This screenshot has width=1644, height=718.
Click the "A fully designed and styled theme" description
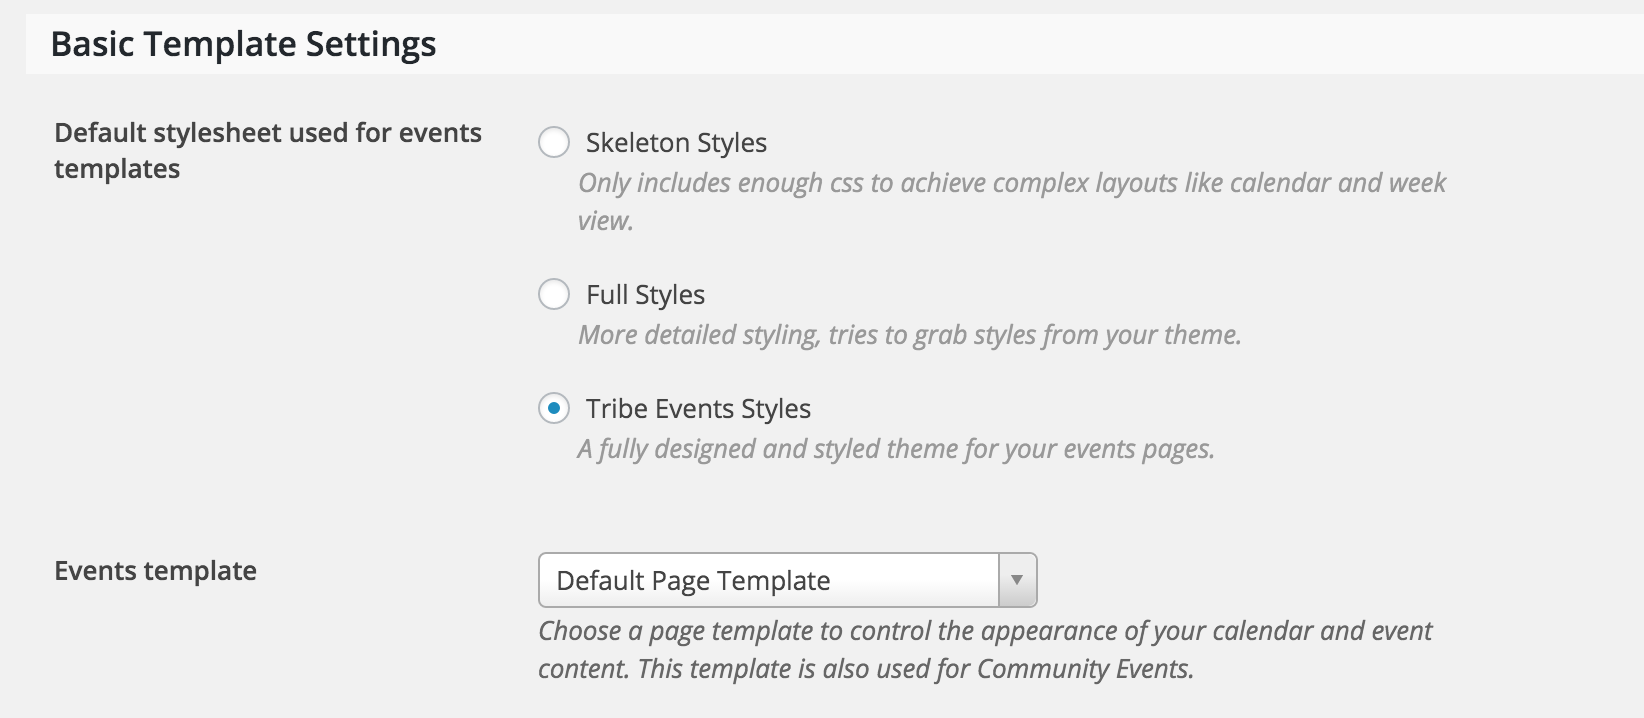895,449
